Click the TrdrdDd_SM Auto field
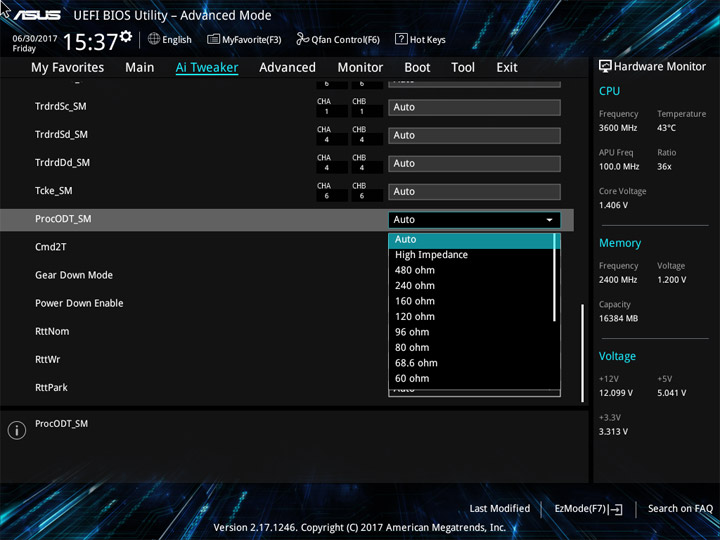This screenshot has width=720, height=540. coord(474,163)
